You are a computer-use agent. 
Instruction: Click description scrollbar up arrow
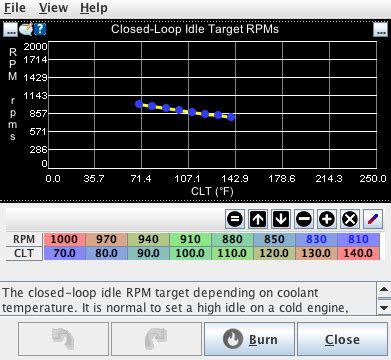(x=384, y=290)
